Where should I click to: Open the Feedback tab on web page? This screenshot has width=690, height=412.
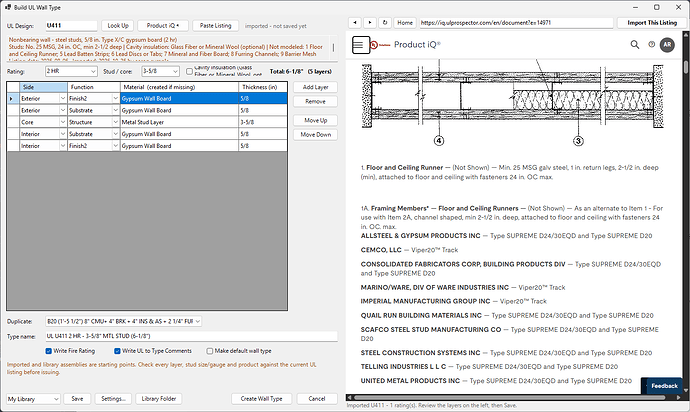coord(664,386)
